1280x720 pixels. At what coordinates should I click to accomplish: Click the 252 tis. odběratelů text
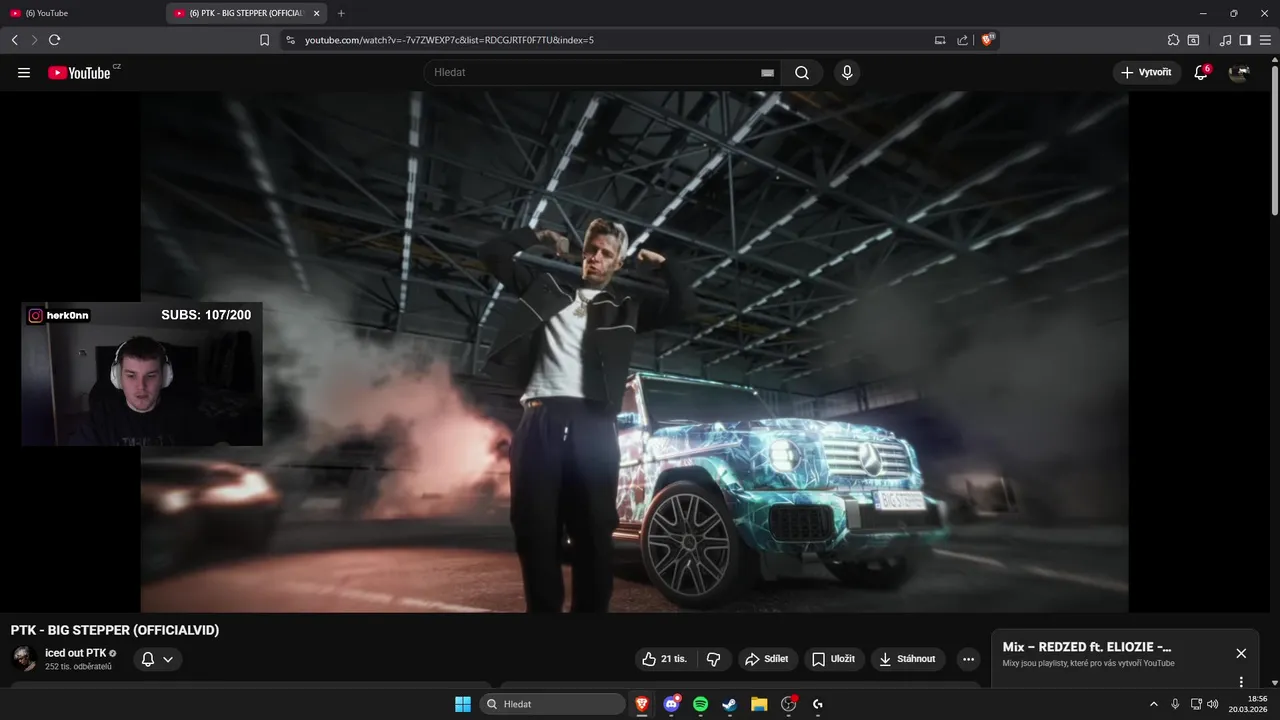78,666
